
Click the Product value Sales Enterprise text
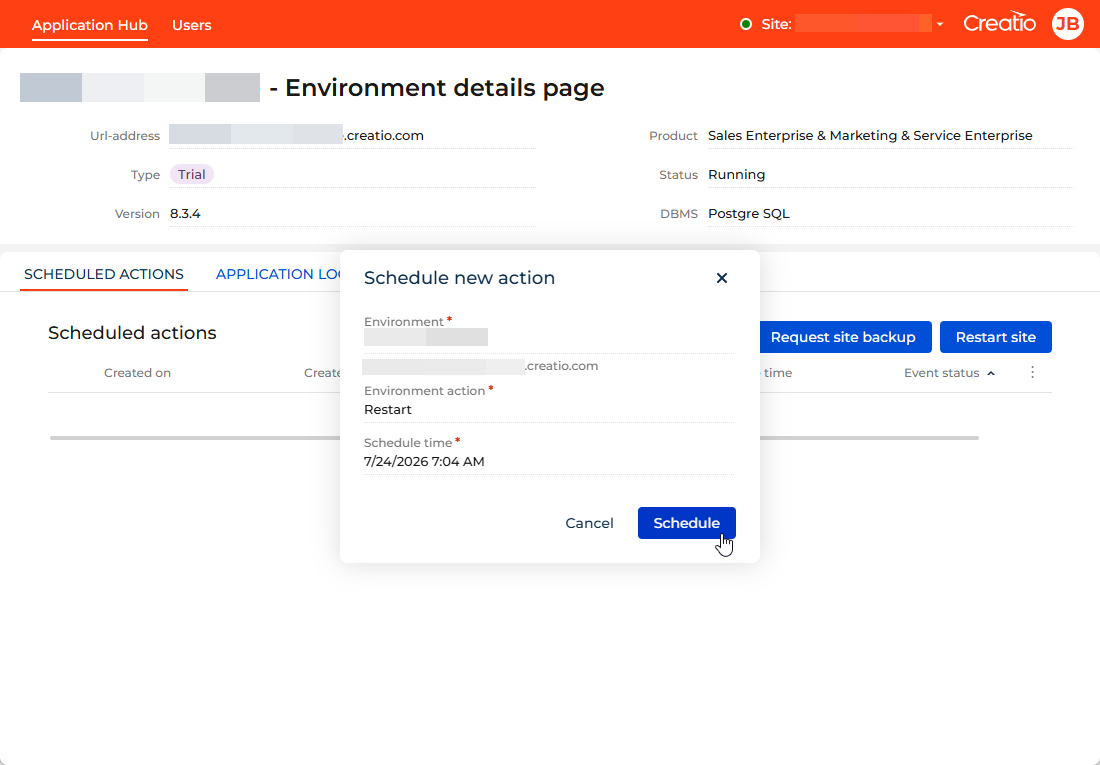(x=870, y=136)
